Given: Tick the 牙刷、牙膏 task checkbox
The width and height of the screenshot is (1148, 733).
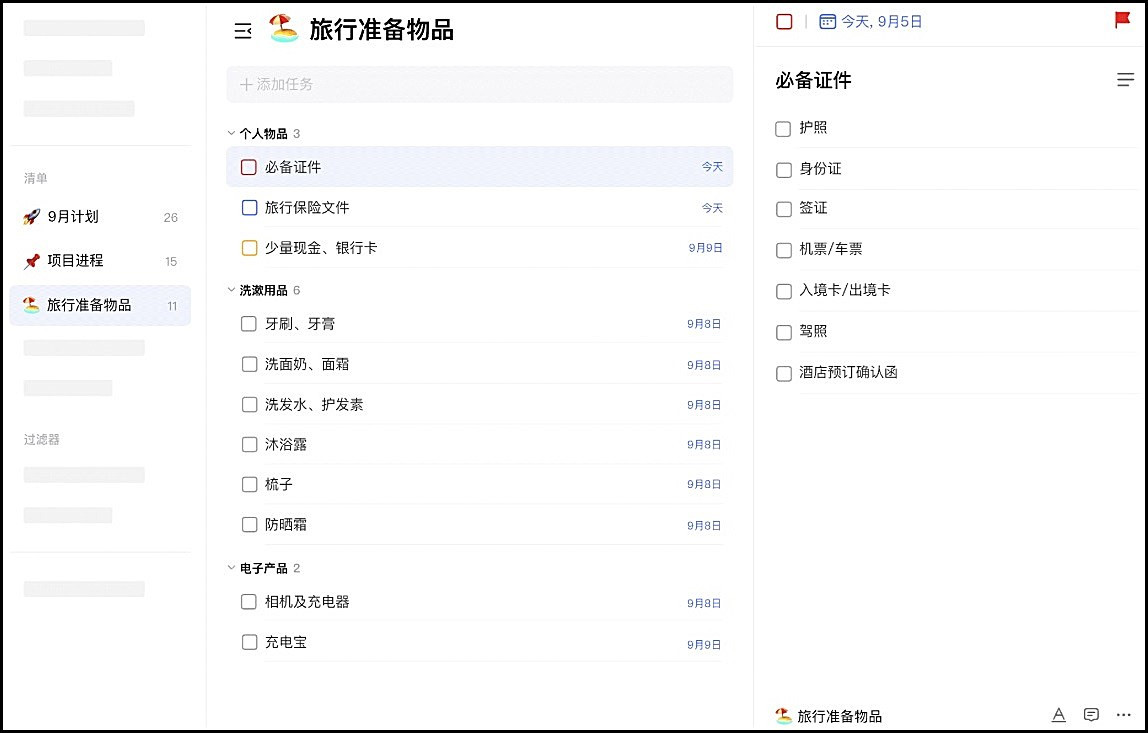Looking at the screenshot, I should (x=250, y=324).
